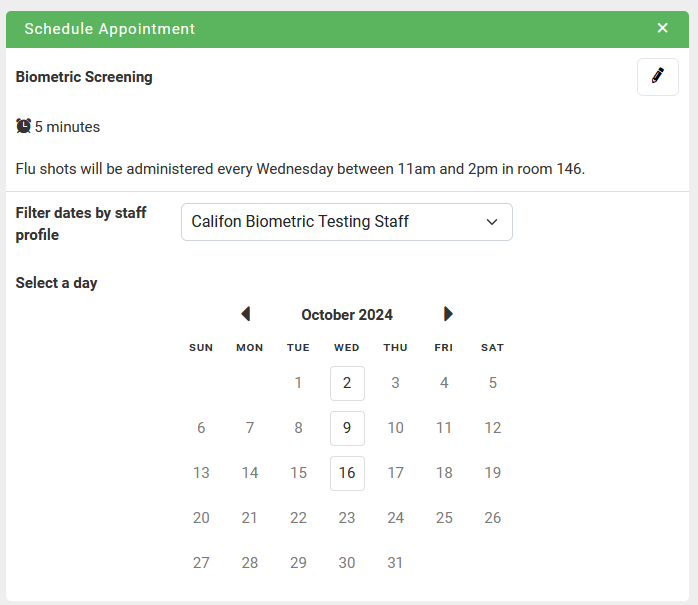Go to previous month arrow
The width and height of the screenshot is (698, 605).
(246, 314)
